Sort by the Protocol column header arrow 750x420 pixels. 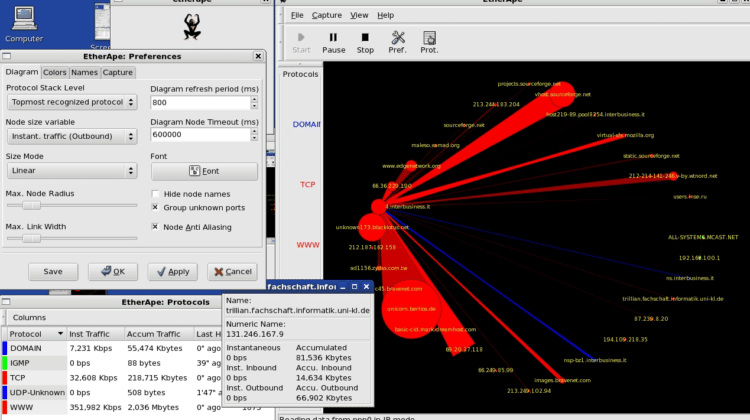(60, 333)
